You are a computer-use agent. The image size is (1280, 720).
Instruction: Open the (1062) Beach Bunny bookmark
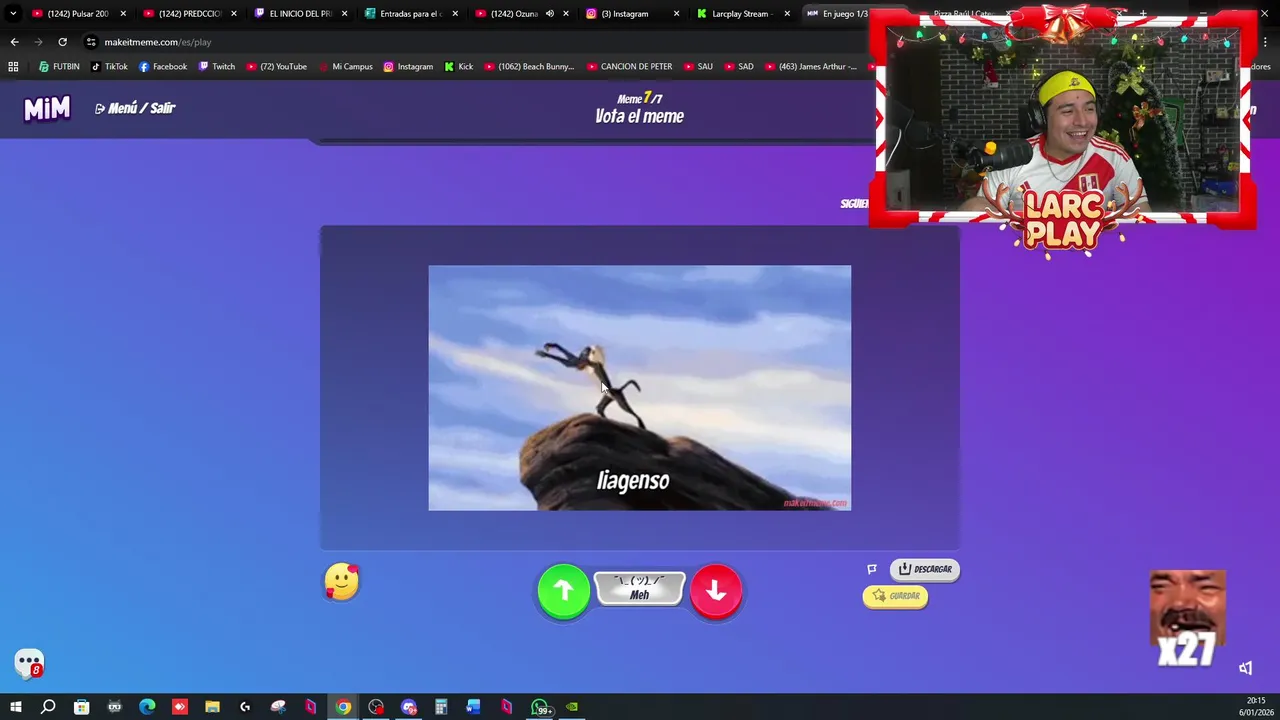529,67
